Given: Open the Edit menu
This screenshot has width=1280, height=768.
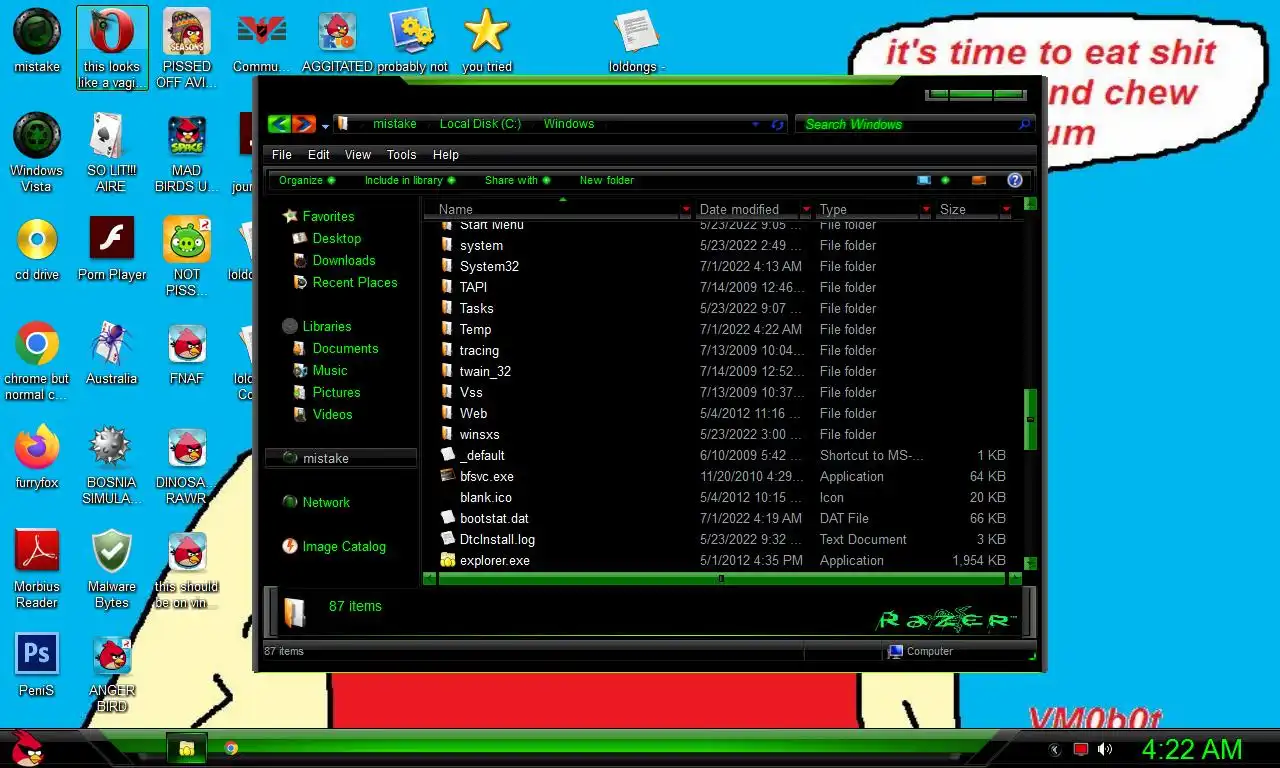Looking at the screenshot, I should tap(319, 155).
